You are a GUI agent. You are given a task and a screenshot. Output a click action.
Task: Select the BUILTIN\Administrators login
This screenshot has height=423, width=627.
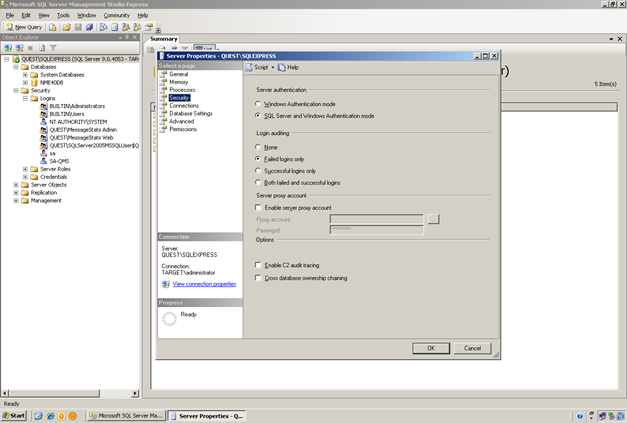coord(77,106)
